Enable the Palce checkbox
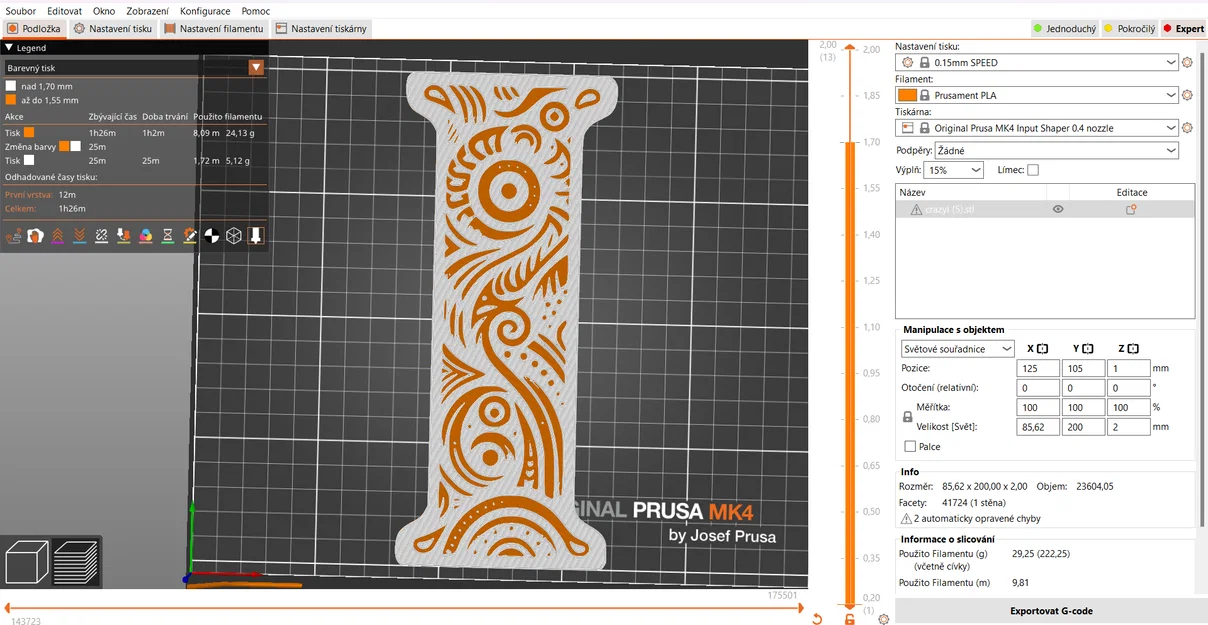This screenshot has height=625, width=1208. tap(910, 446)
